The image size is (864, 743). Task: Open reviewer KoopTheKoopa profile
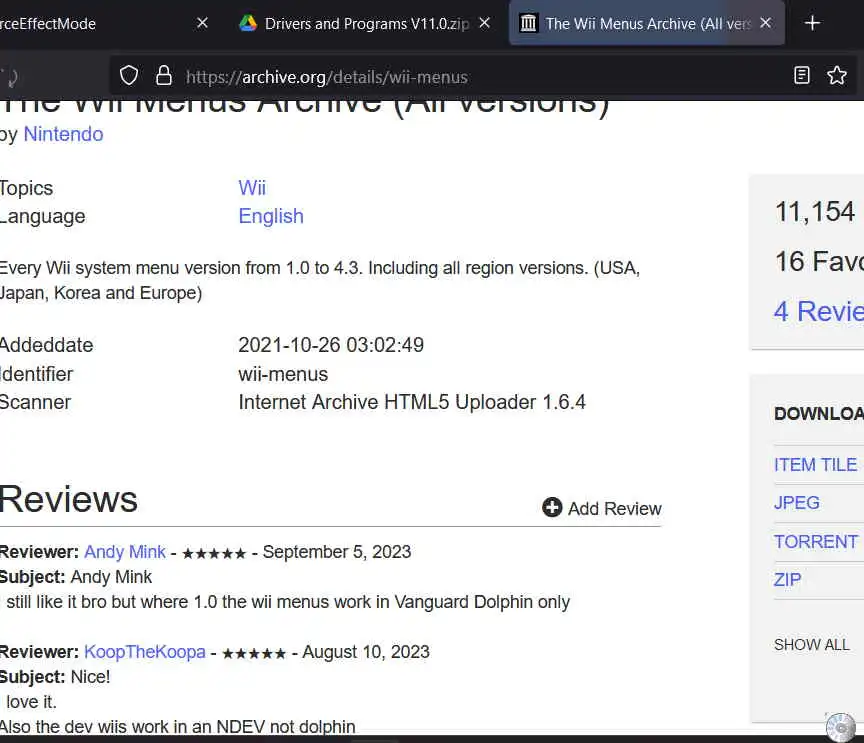(144, 652)
